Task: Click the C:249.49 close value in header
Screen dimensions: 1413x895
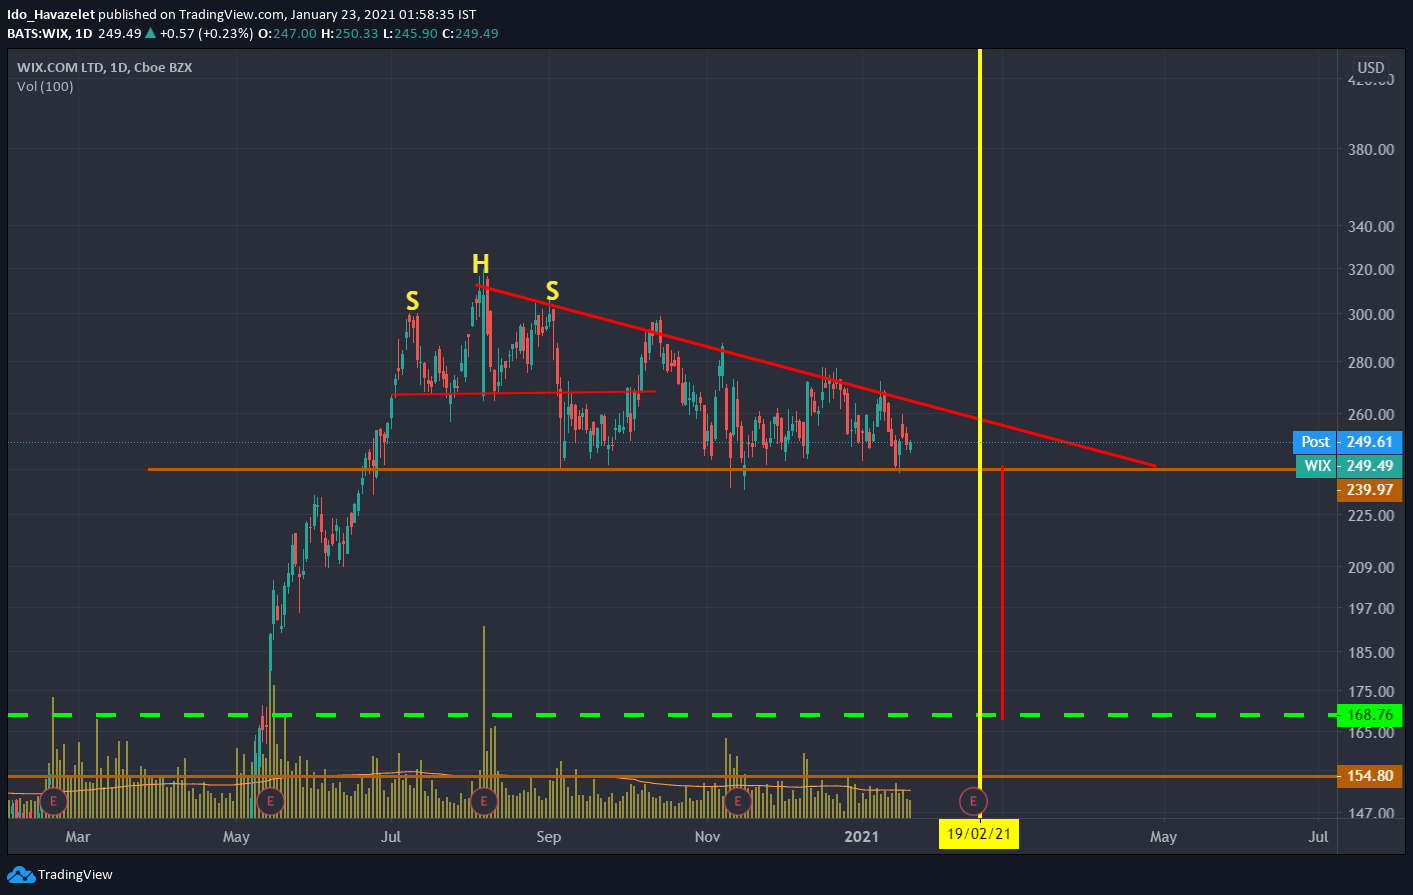Action: click(x=470, y=33)
